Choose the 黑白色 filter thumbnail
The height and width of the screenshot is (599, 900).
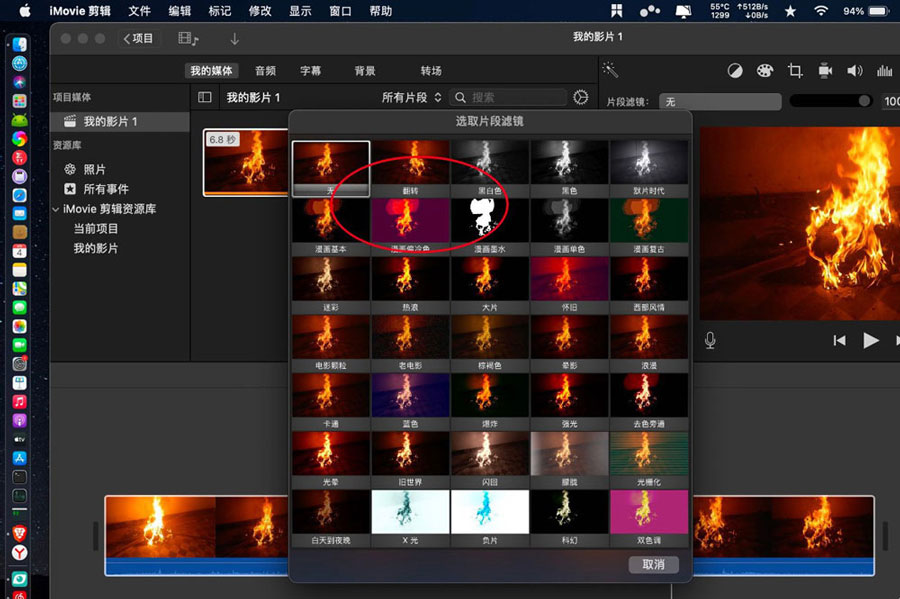(490, 168)
